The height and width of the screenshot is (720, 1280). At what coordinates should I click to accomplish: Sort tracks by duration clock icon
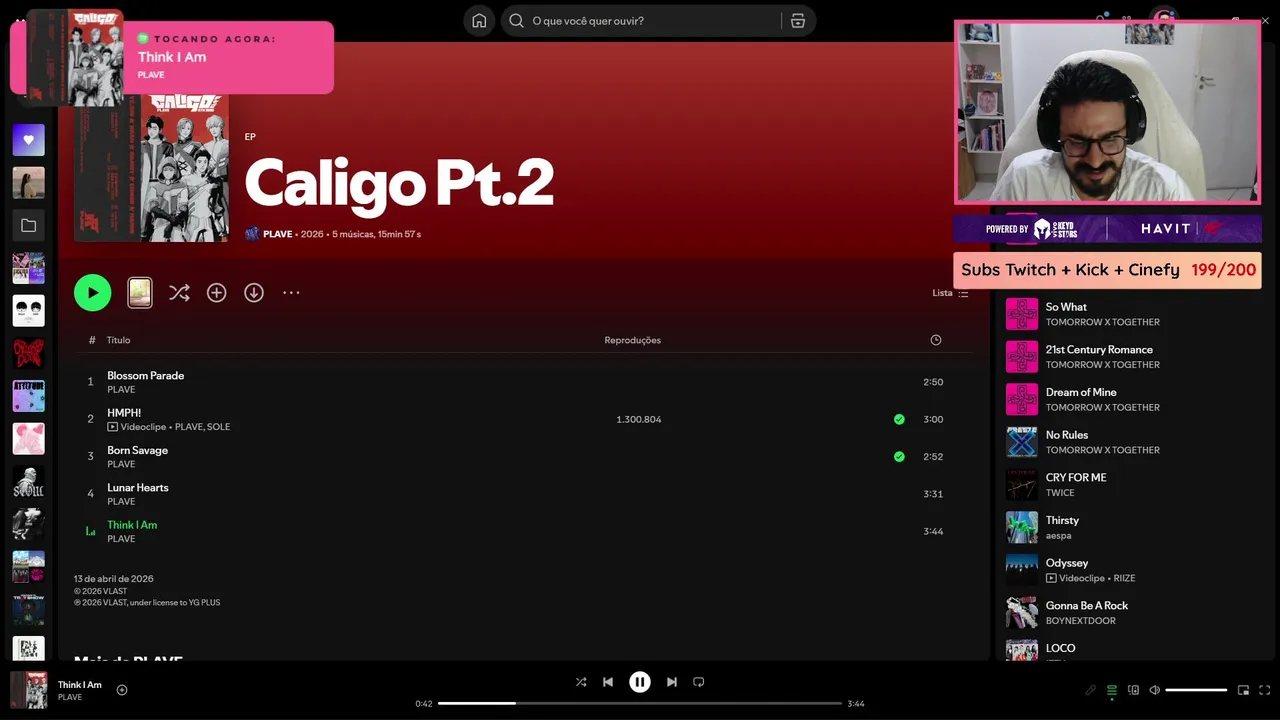(936, 340)
